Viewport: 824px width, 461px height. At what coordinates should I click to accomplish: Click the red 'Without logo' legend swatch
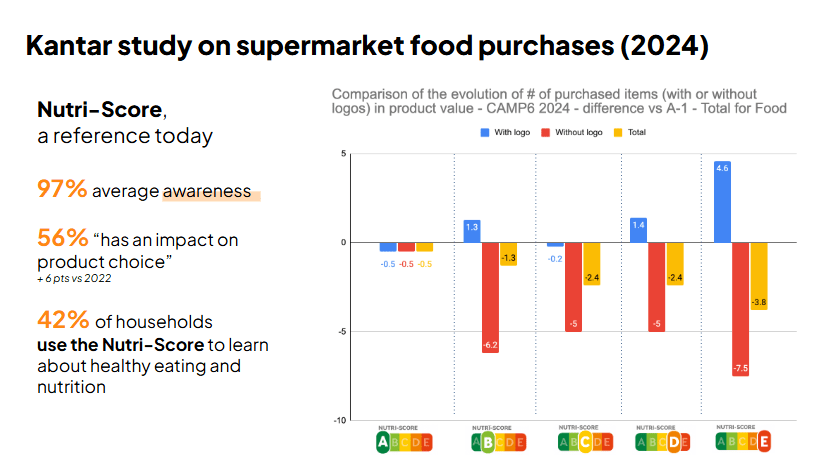pyautogui.click(x=545, y=133)
